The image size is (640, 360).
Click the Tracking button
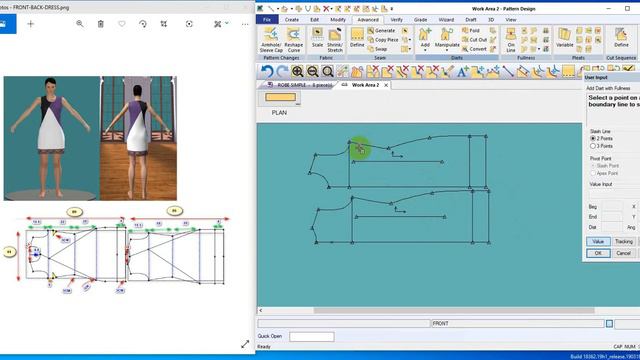click(x=624, y=242)
